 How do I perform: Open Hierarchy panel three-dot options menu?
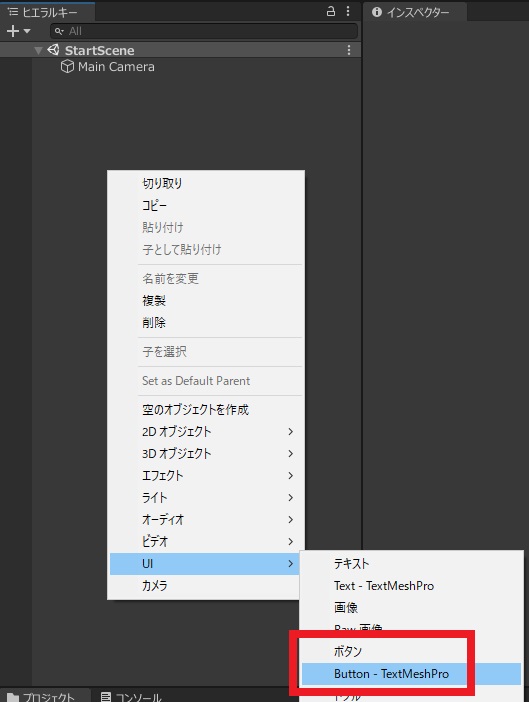pos(348,11)
